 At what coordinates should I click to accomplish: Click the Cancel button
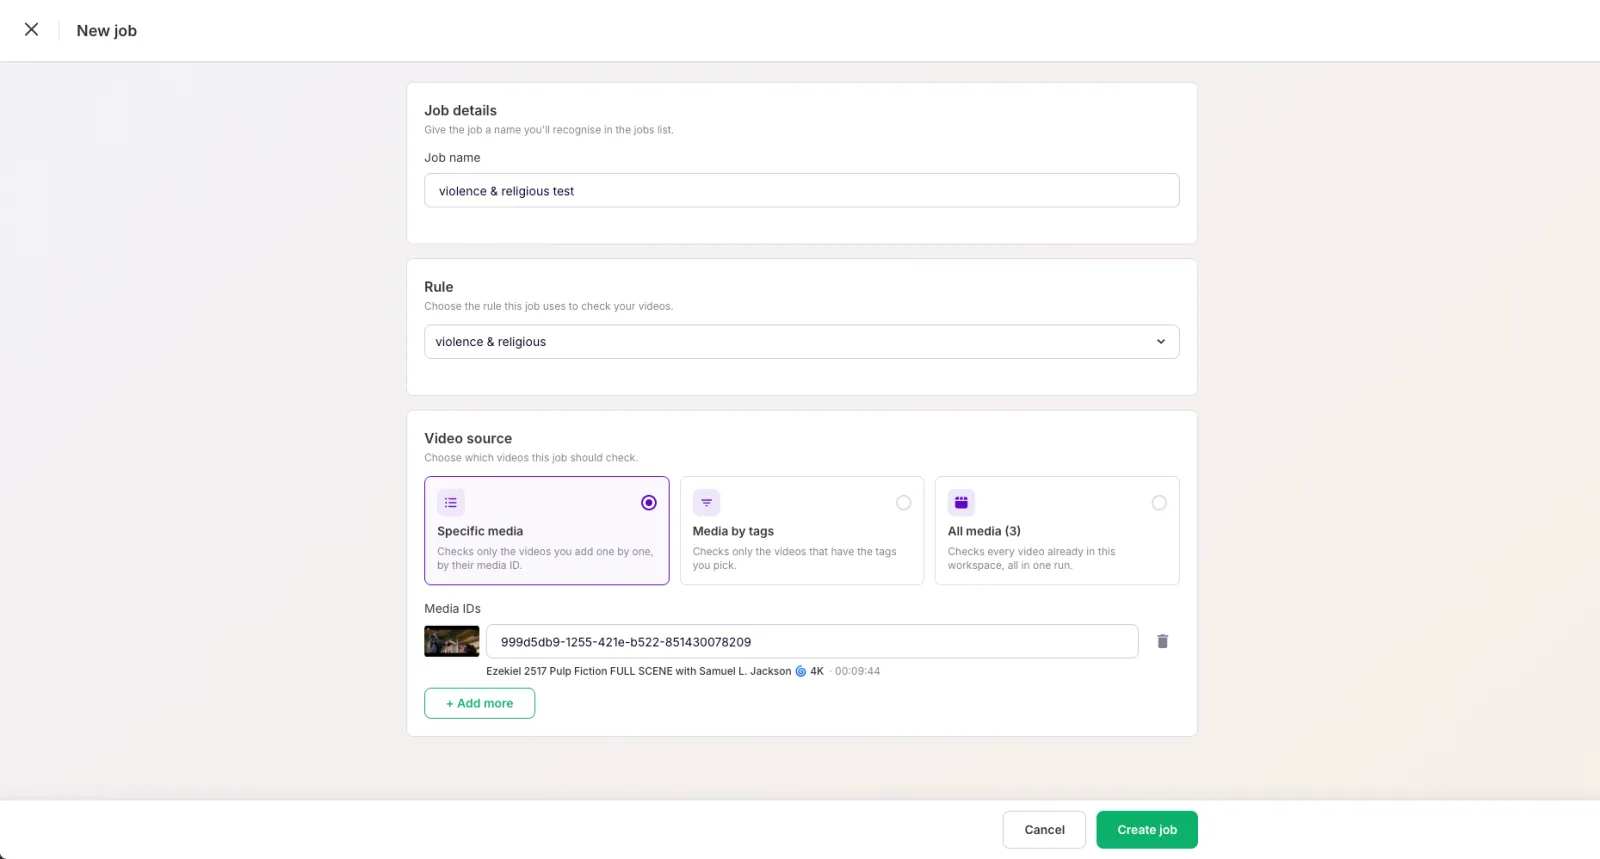tap(1044, 830)
